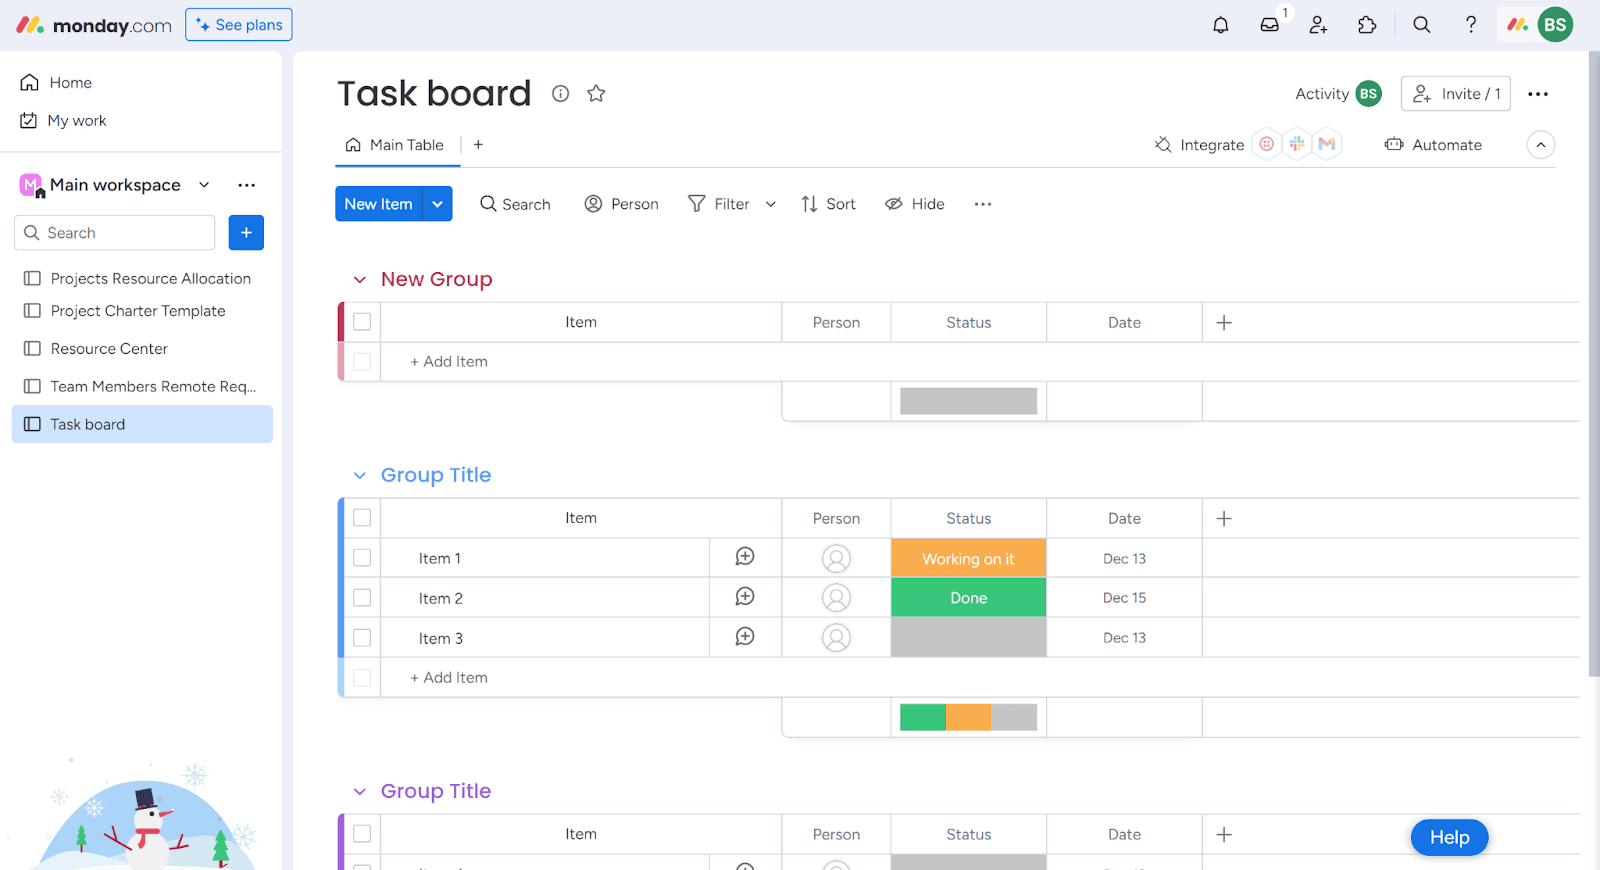Click the monday.com logo
1600x870 pixels.
tap(94, 25)
